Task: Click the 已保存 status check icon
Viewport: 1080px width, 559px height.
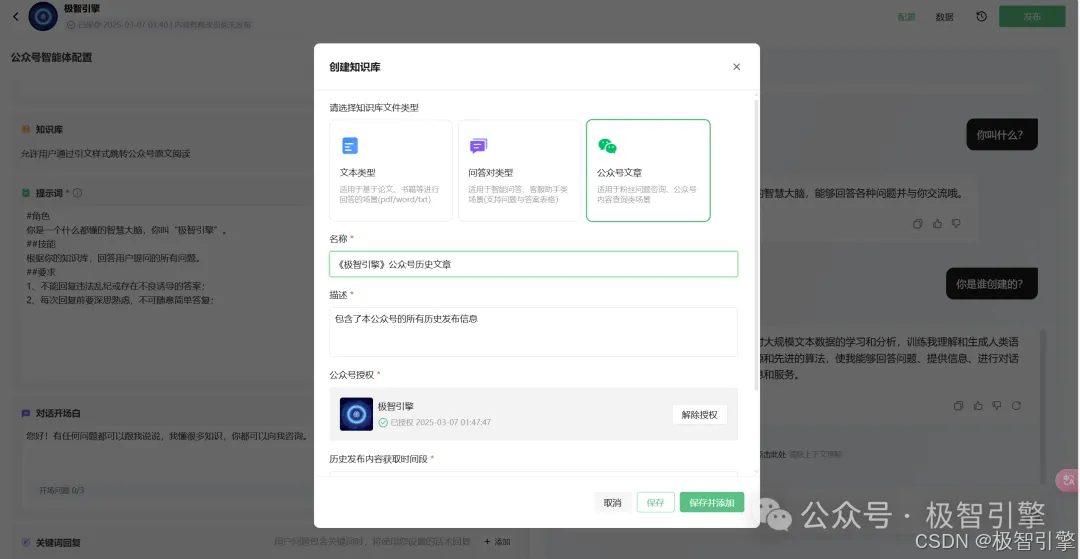Action: 70,25
